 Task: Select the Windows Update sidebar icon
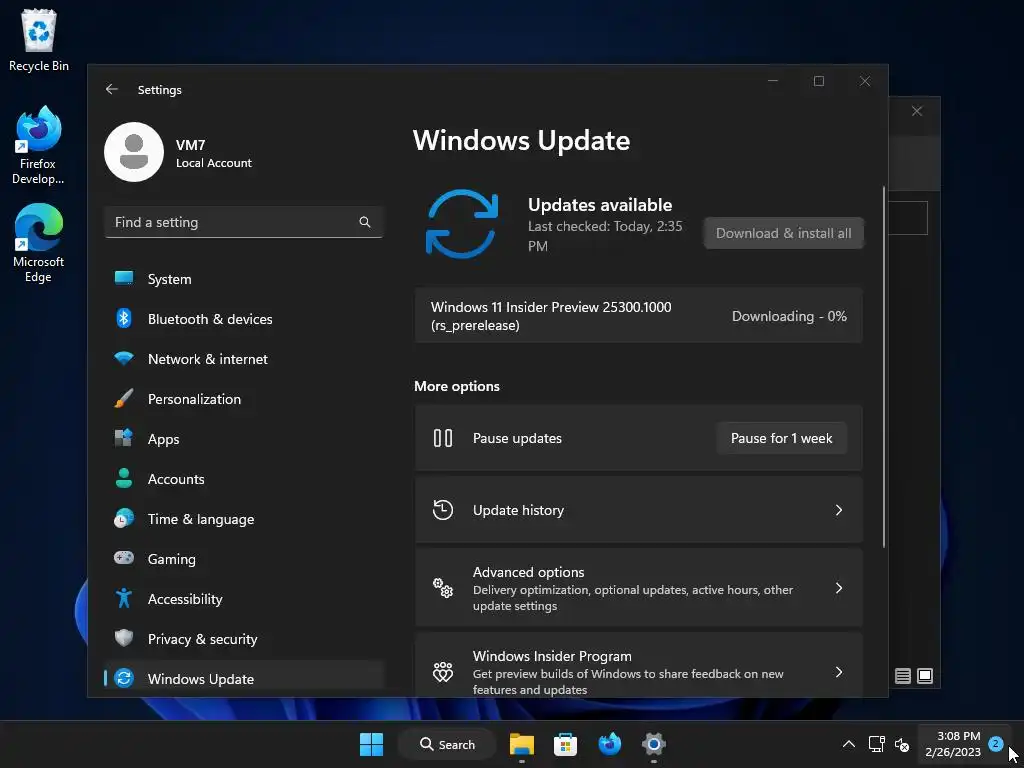point(123,679)
